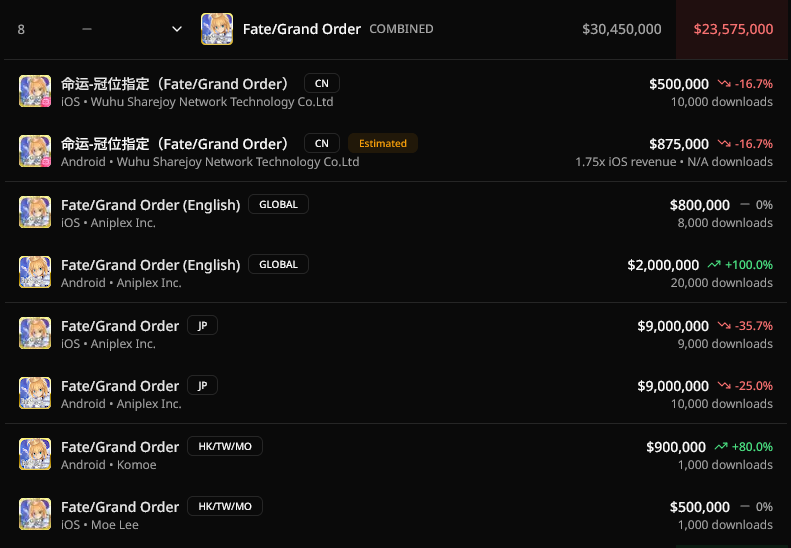This screenshot has width=791, height=548.
Task: Click the $9,000,000 revenue on the JP iOS row
Action: tap(673, 326)
